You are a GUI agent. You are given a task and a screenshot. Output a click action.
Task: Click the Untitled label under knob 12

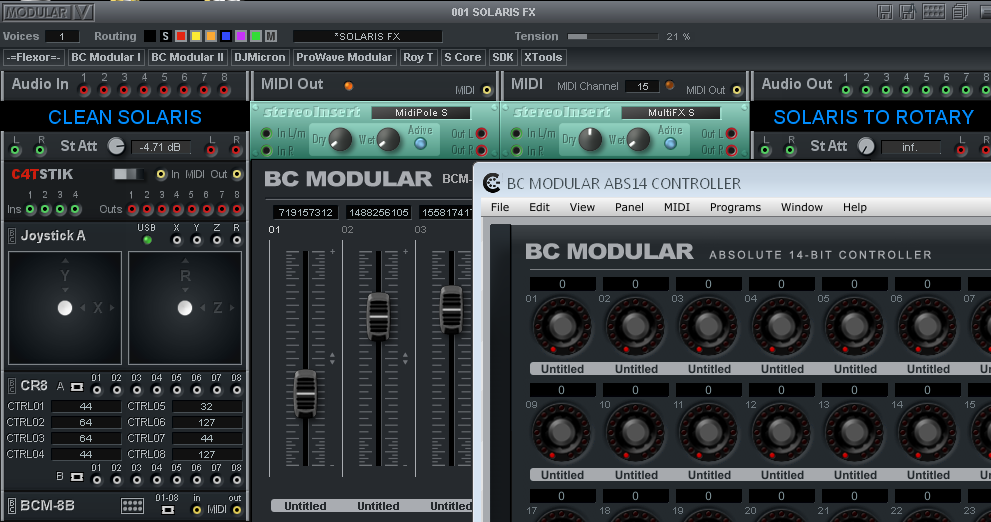pyautogui.click(x=782, y=475)
